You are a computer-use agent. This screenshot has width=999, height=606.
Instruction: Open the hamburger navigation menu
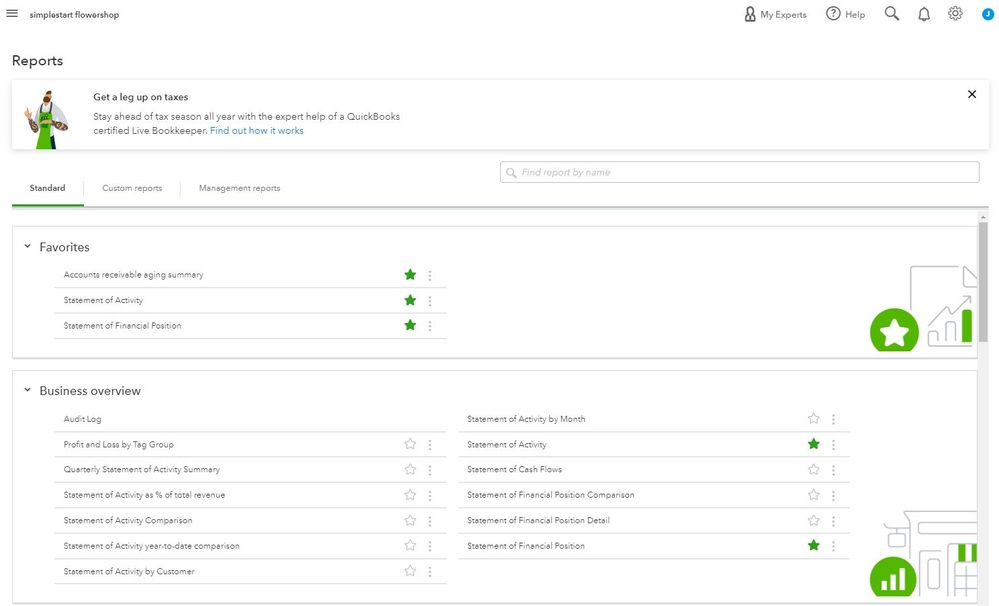click(12, 13)
